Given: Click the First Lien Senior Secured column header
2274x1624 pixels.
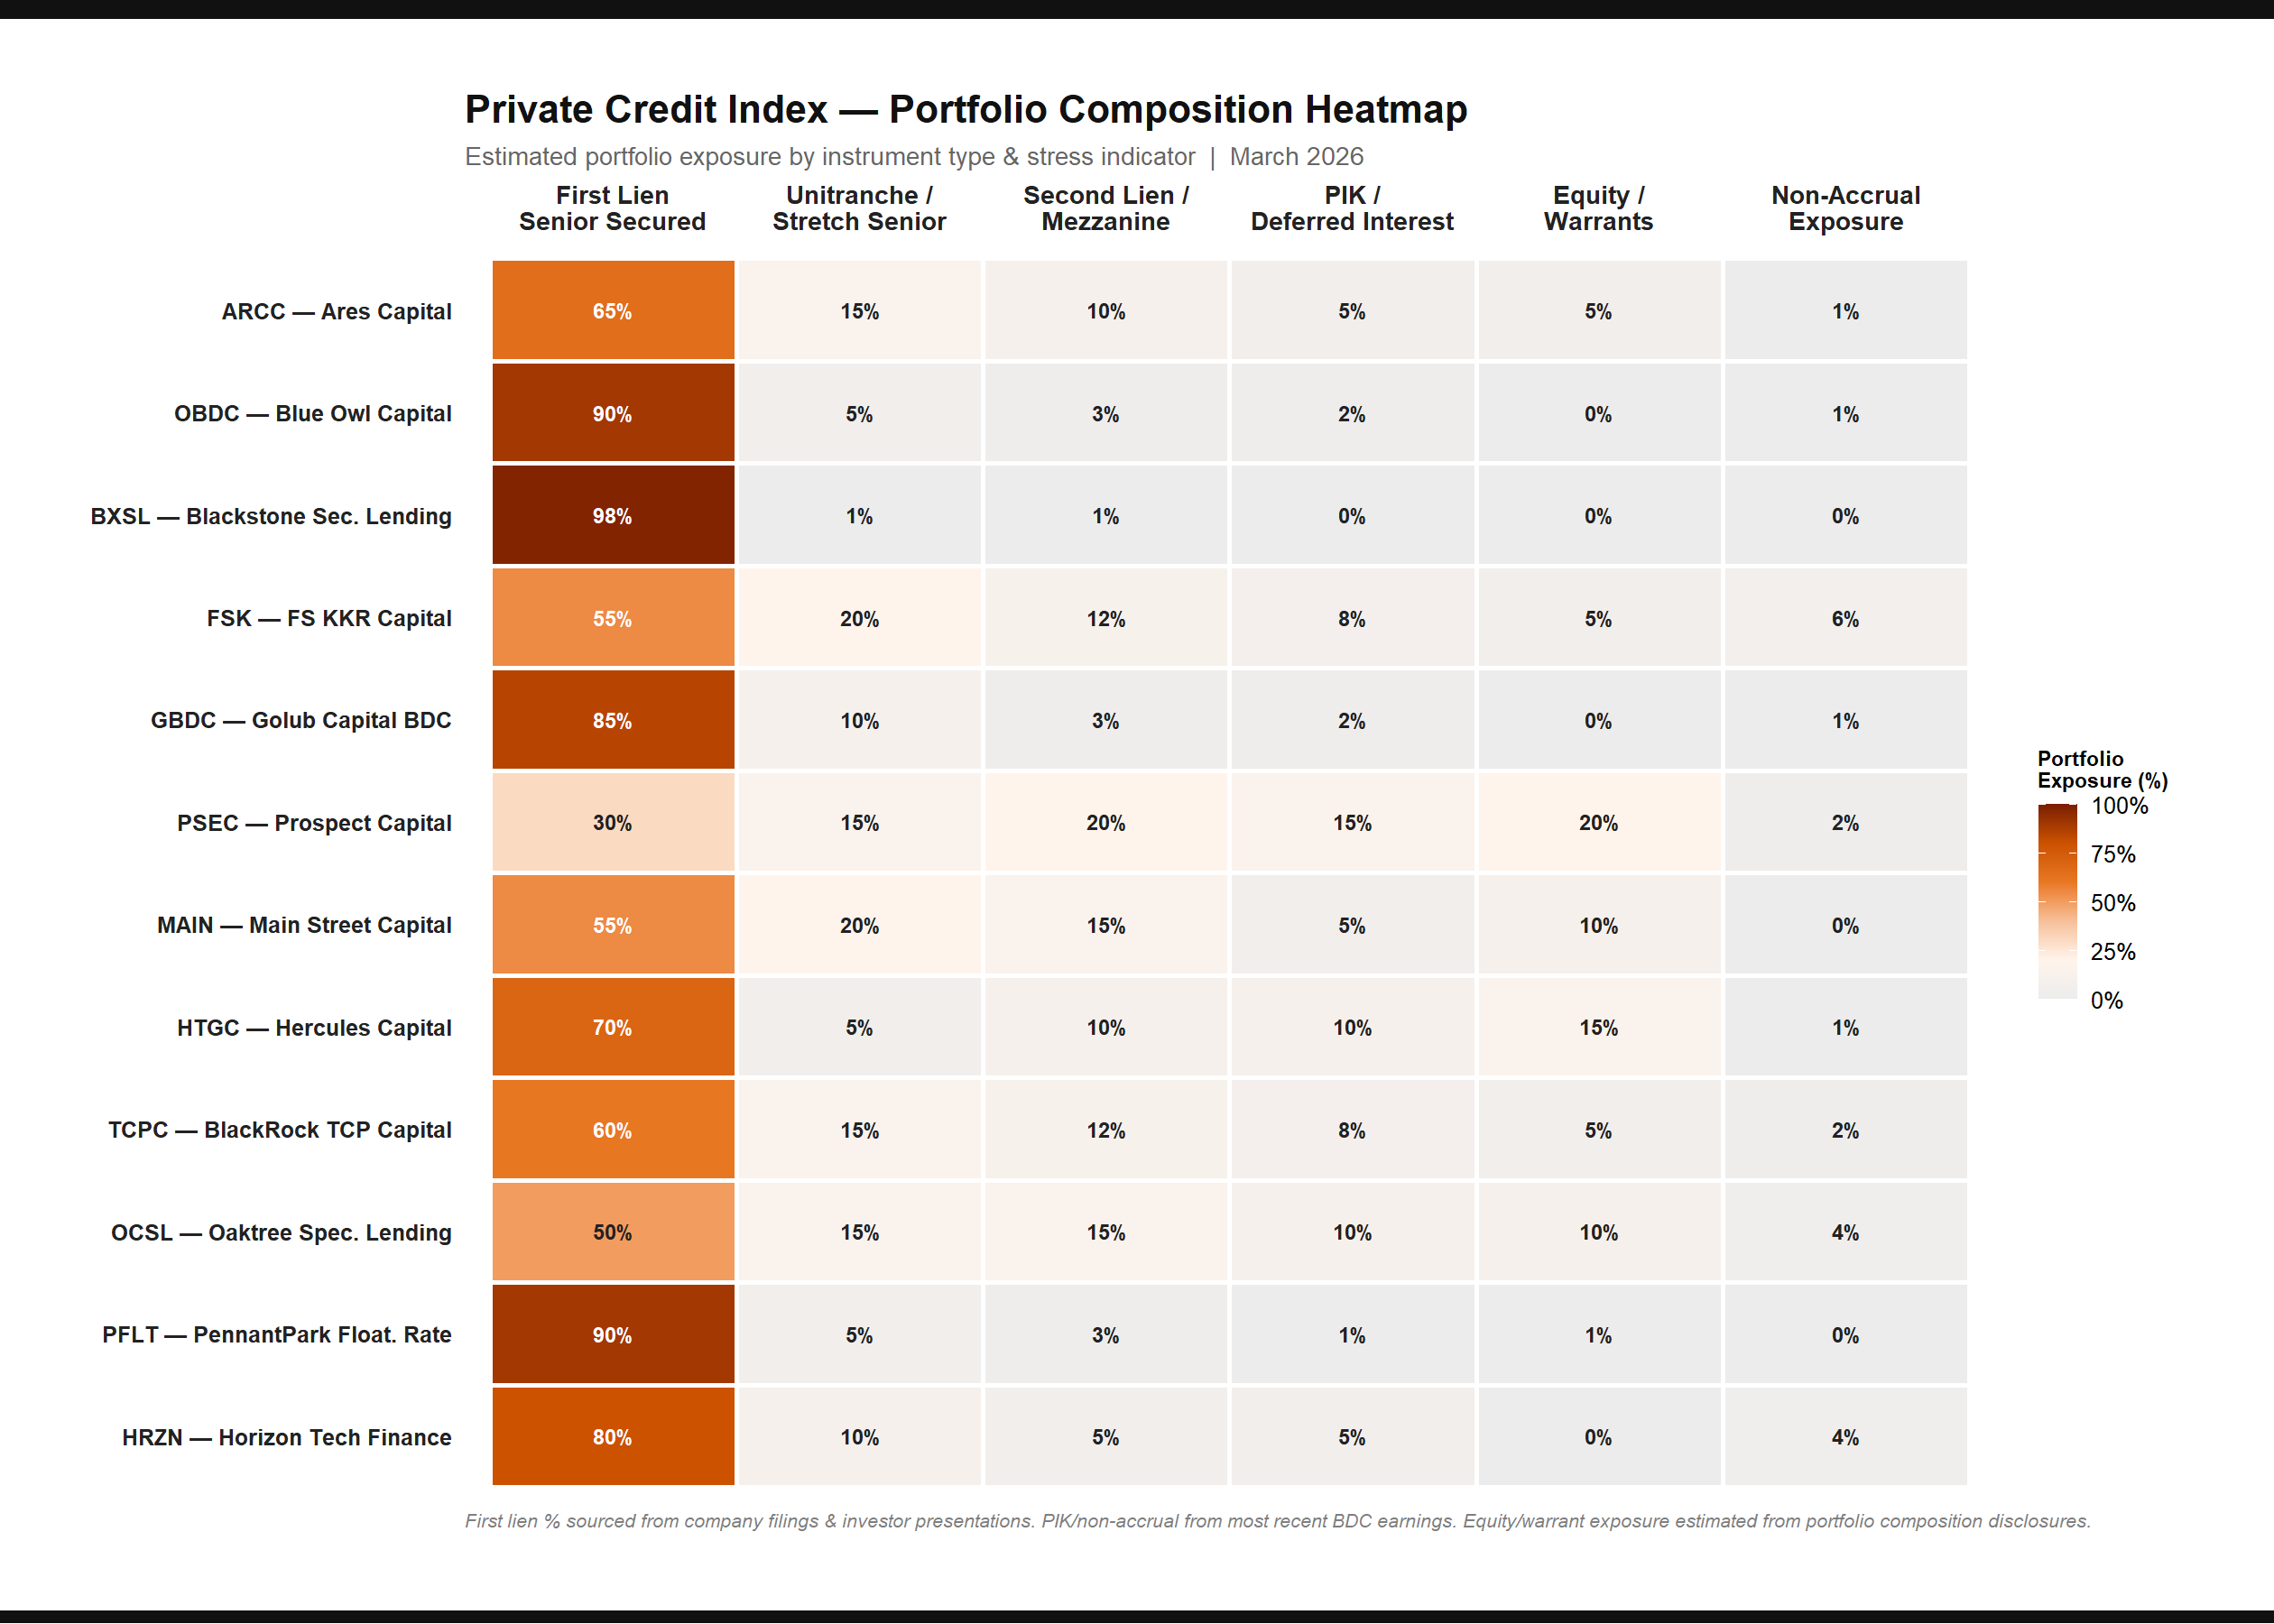Looking at the screenshot, I should pos(612,208).
